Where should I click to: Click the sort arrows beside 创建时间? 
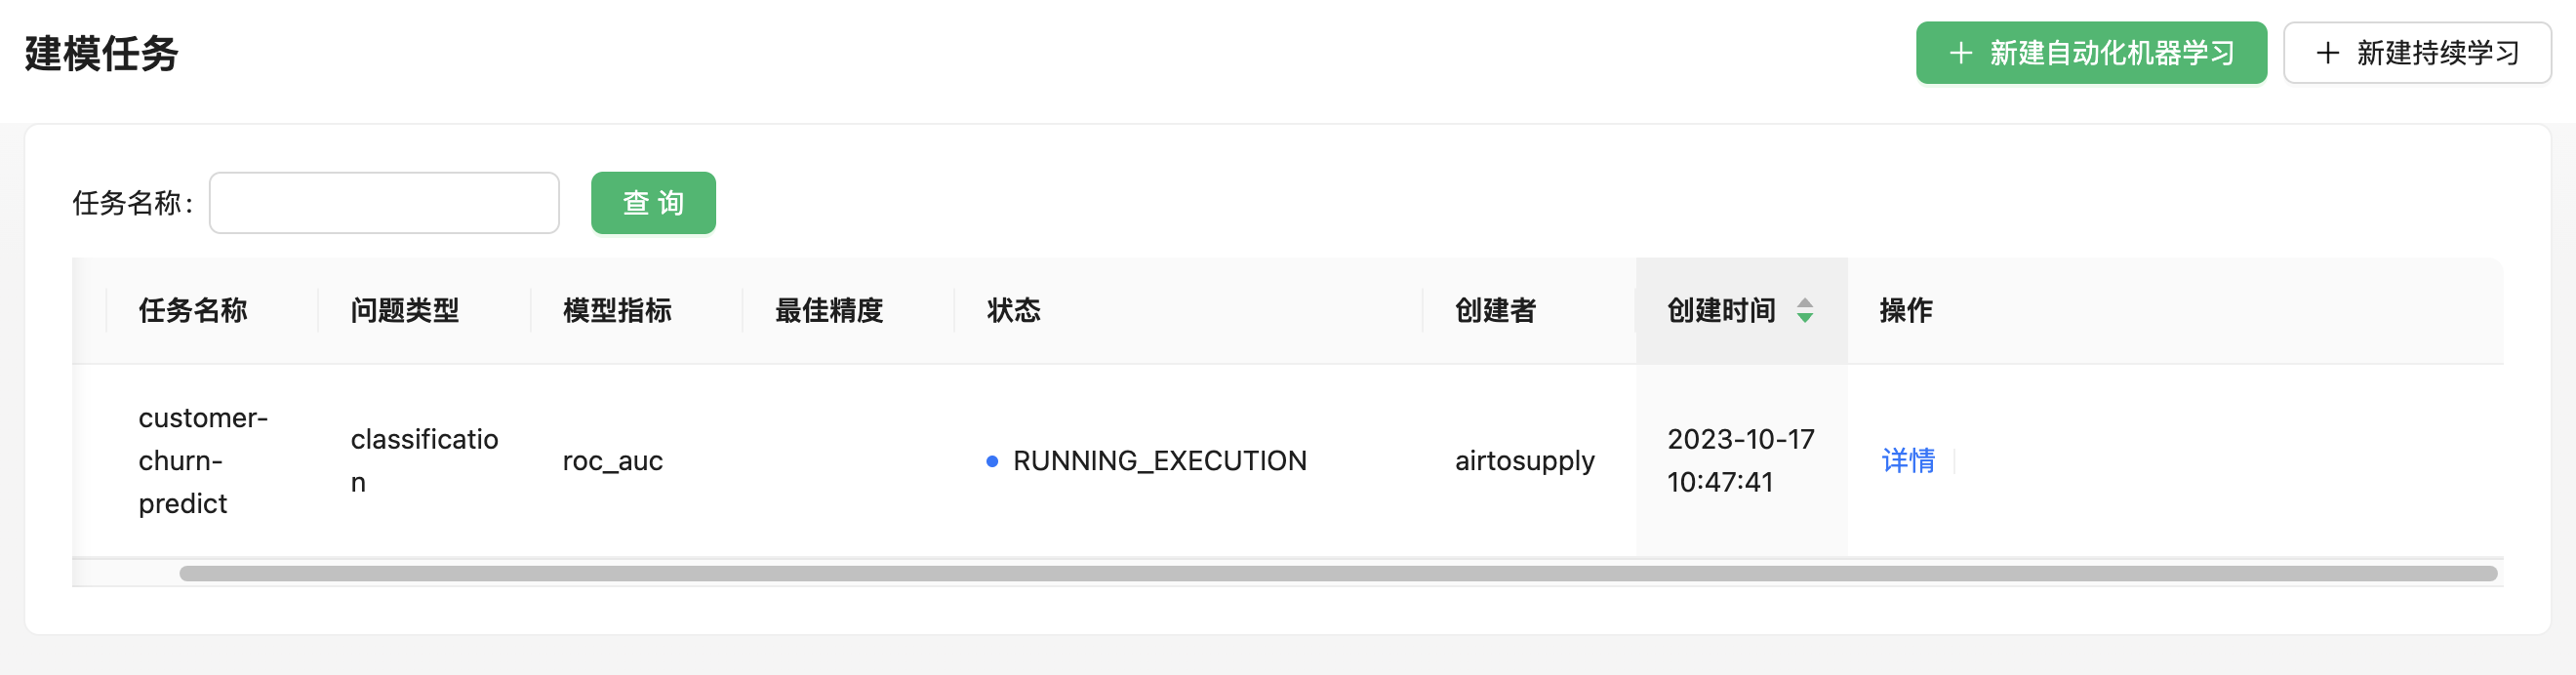point(1804,311)
